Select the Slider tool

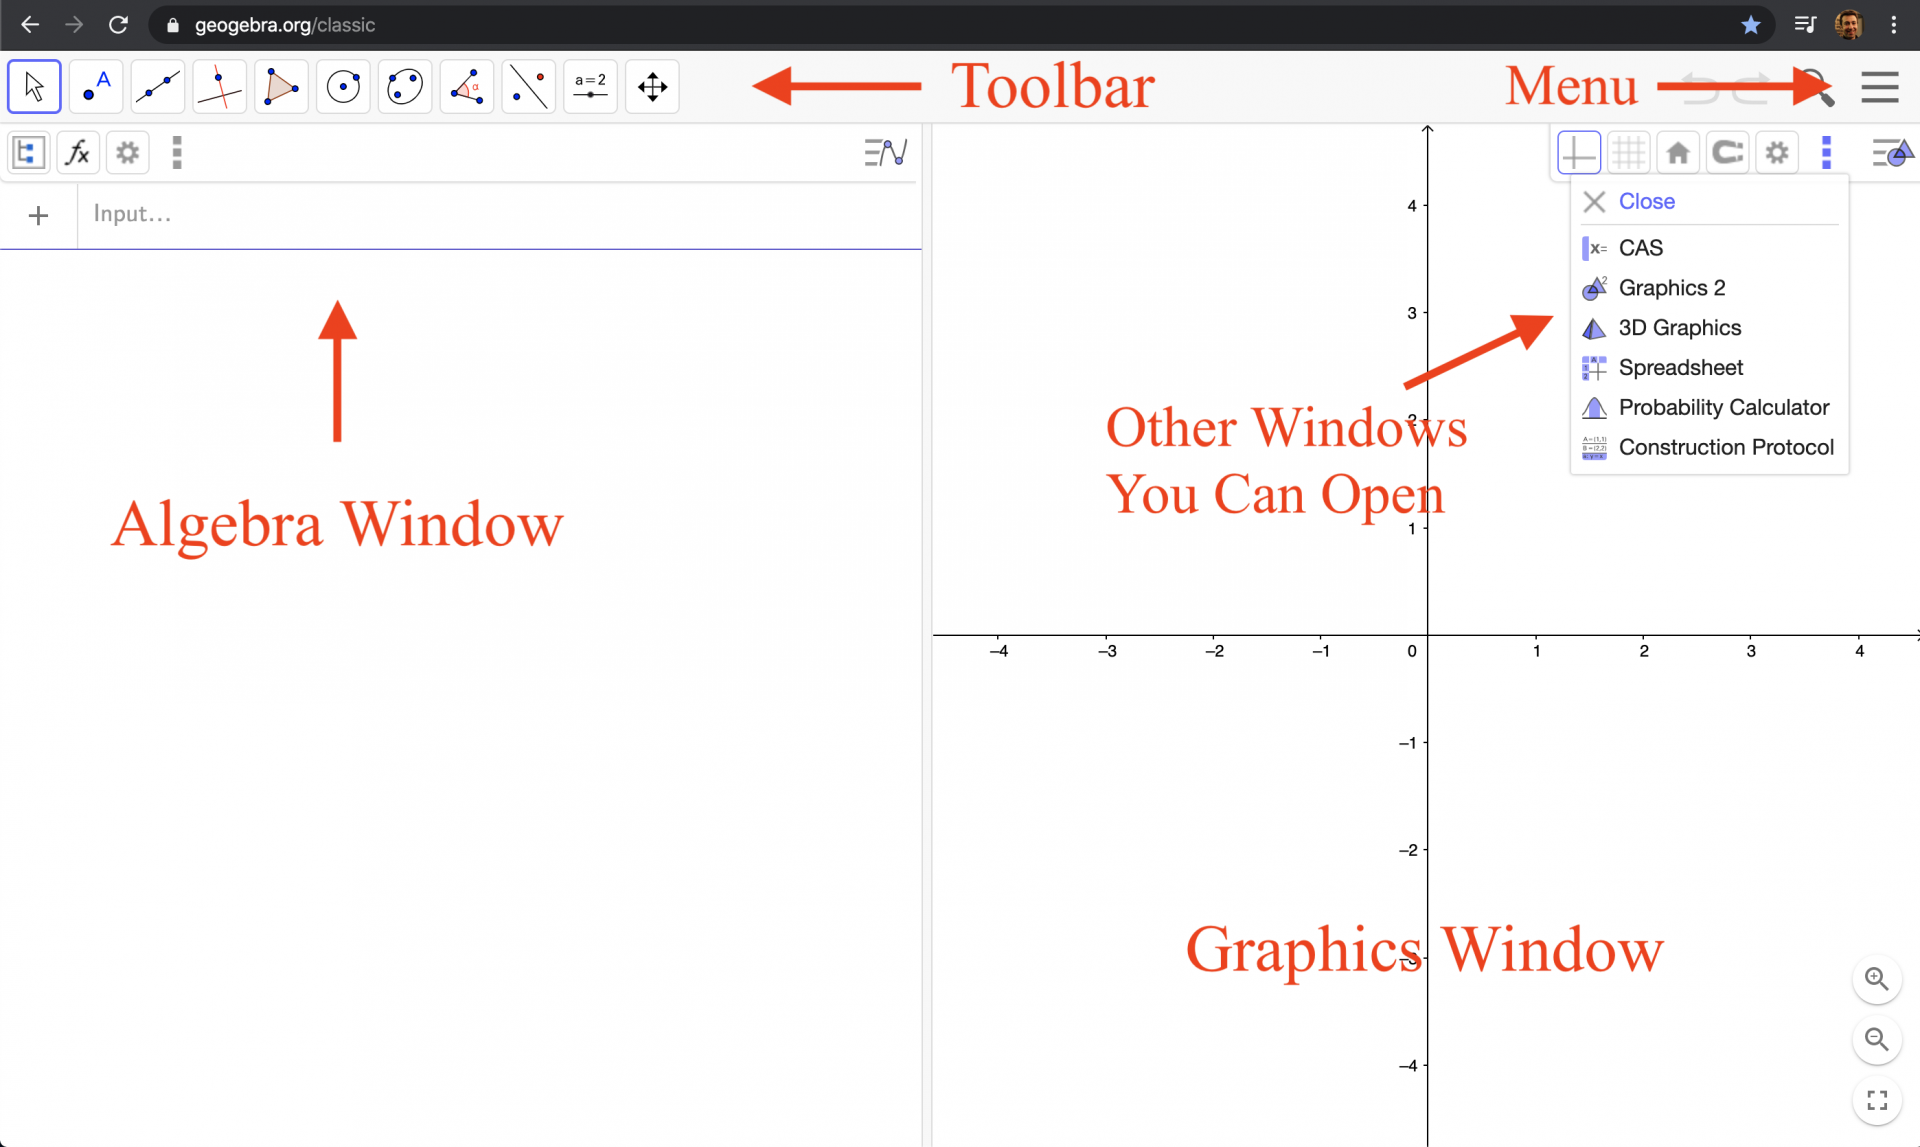coord(590,86)
